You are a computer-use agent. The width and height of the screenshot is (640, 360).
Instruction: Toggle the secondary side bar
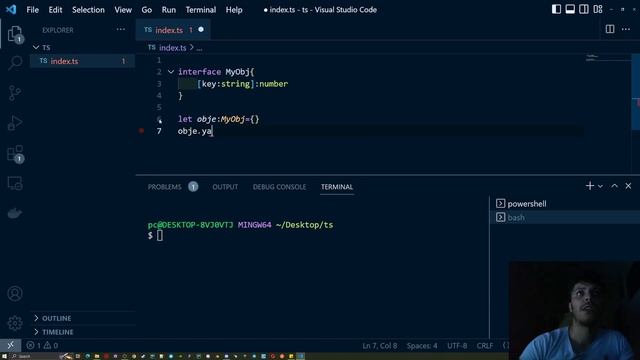tap(584, 9)
